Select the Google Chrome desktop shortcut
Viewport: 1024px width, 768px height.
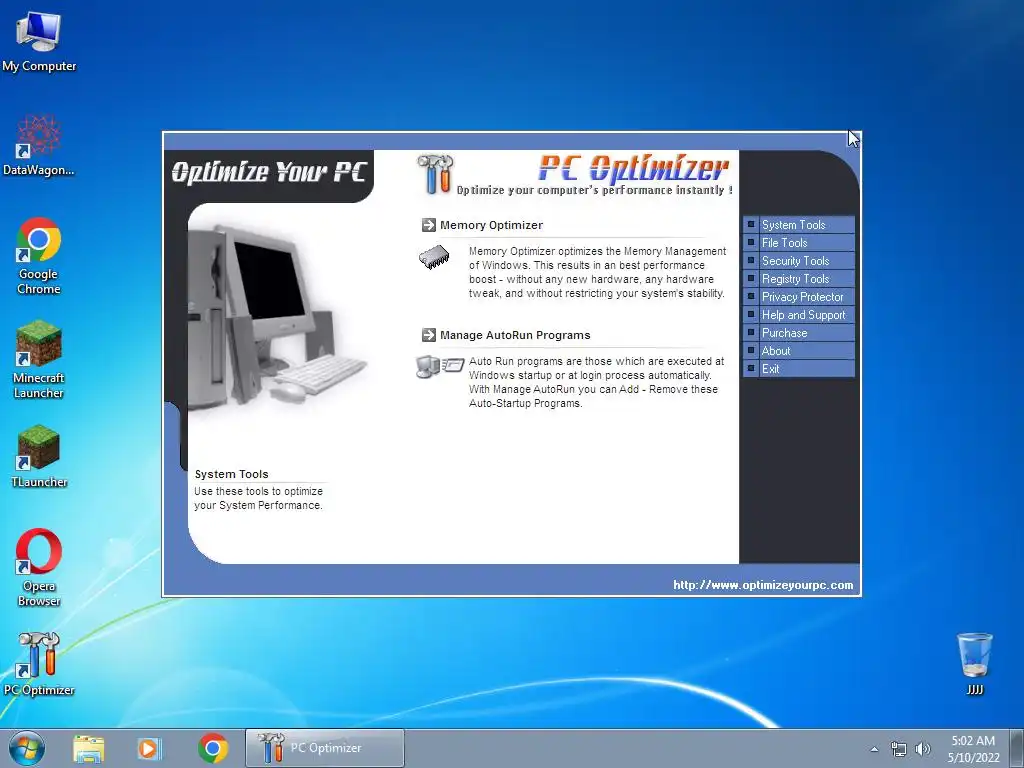[39, 256]
